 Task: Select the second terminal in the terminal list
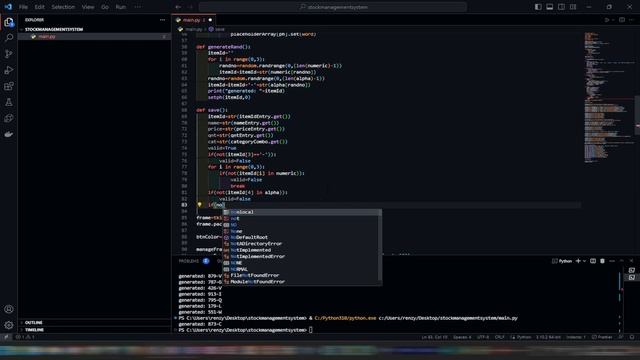631,277
